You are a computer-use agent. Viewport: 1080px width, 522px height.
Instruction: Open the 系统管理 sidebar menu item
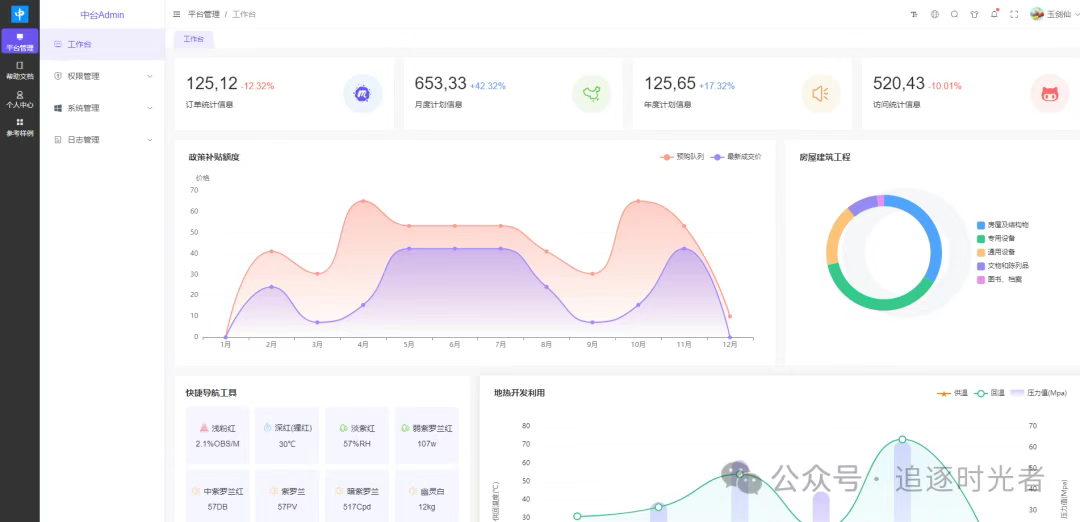(x=103, y=108)
